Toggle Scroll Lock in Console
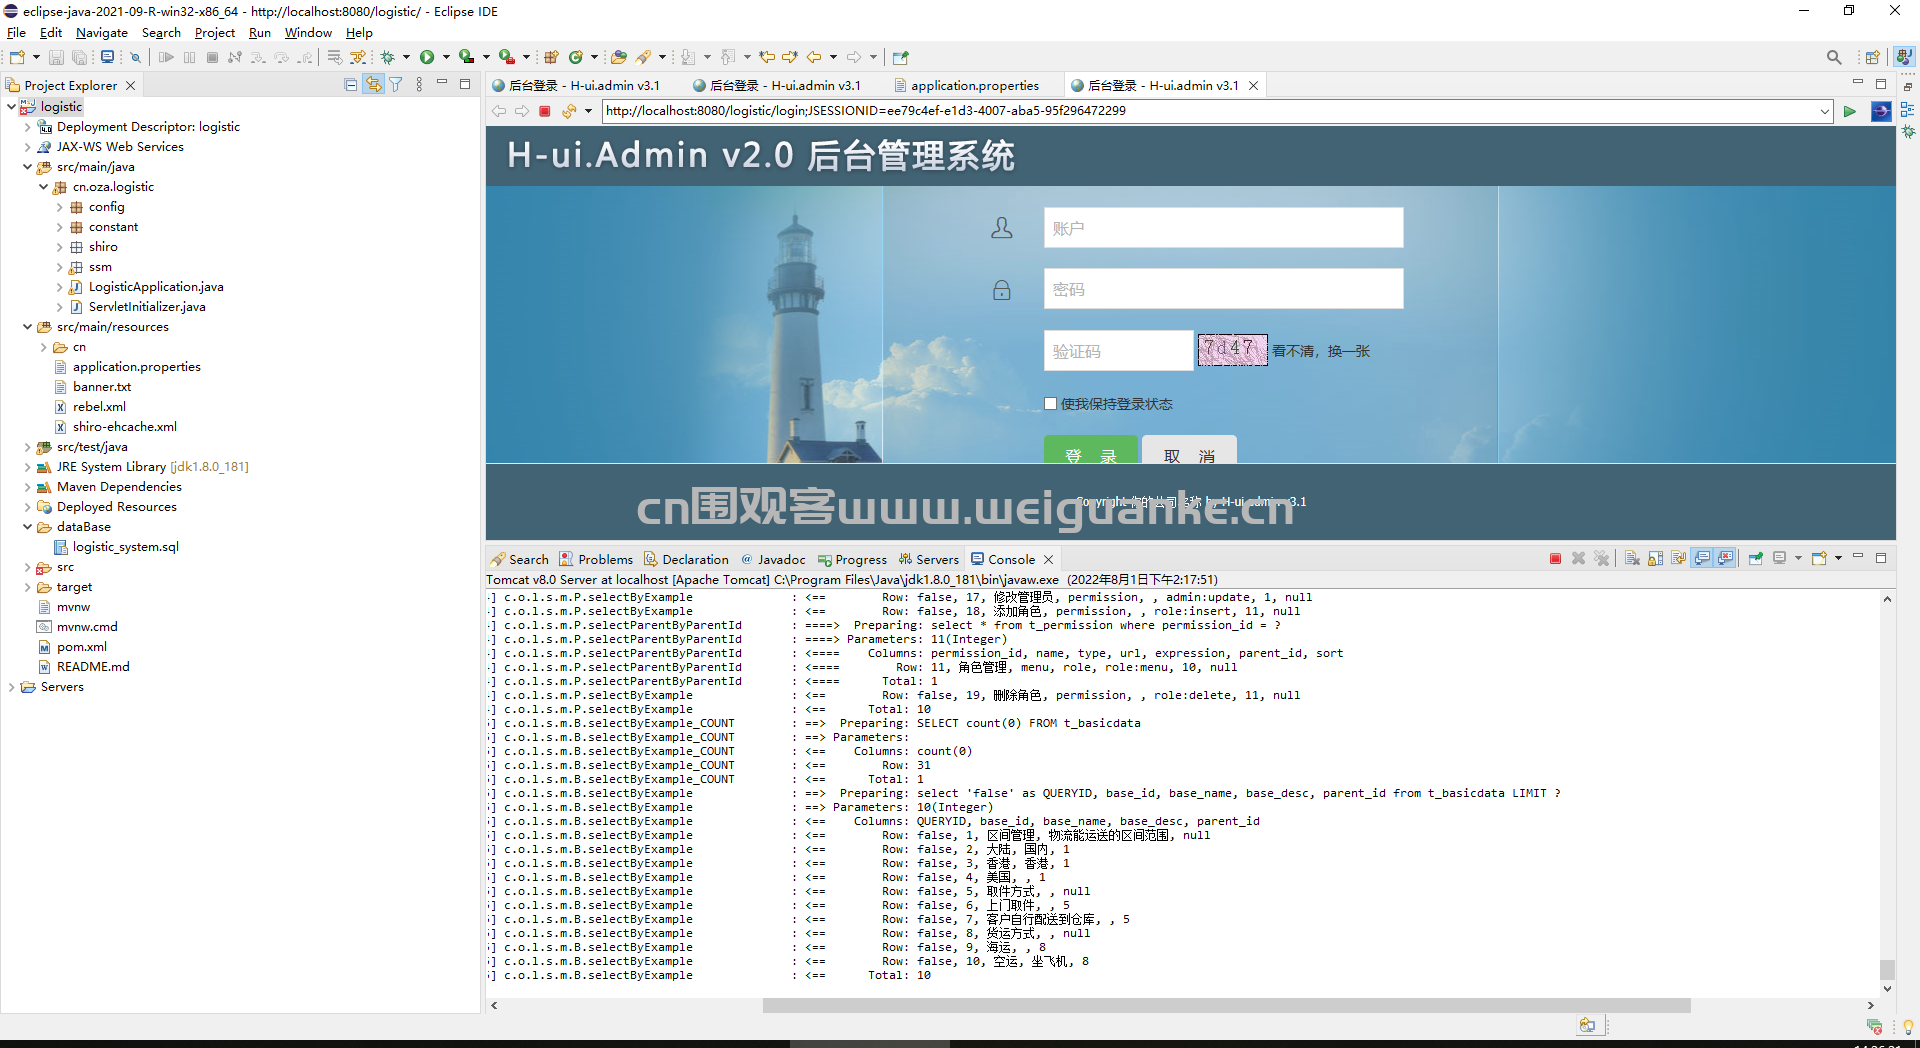 [x=1655, y=558]
